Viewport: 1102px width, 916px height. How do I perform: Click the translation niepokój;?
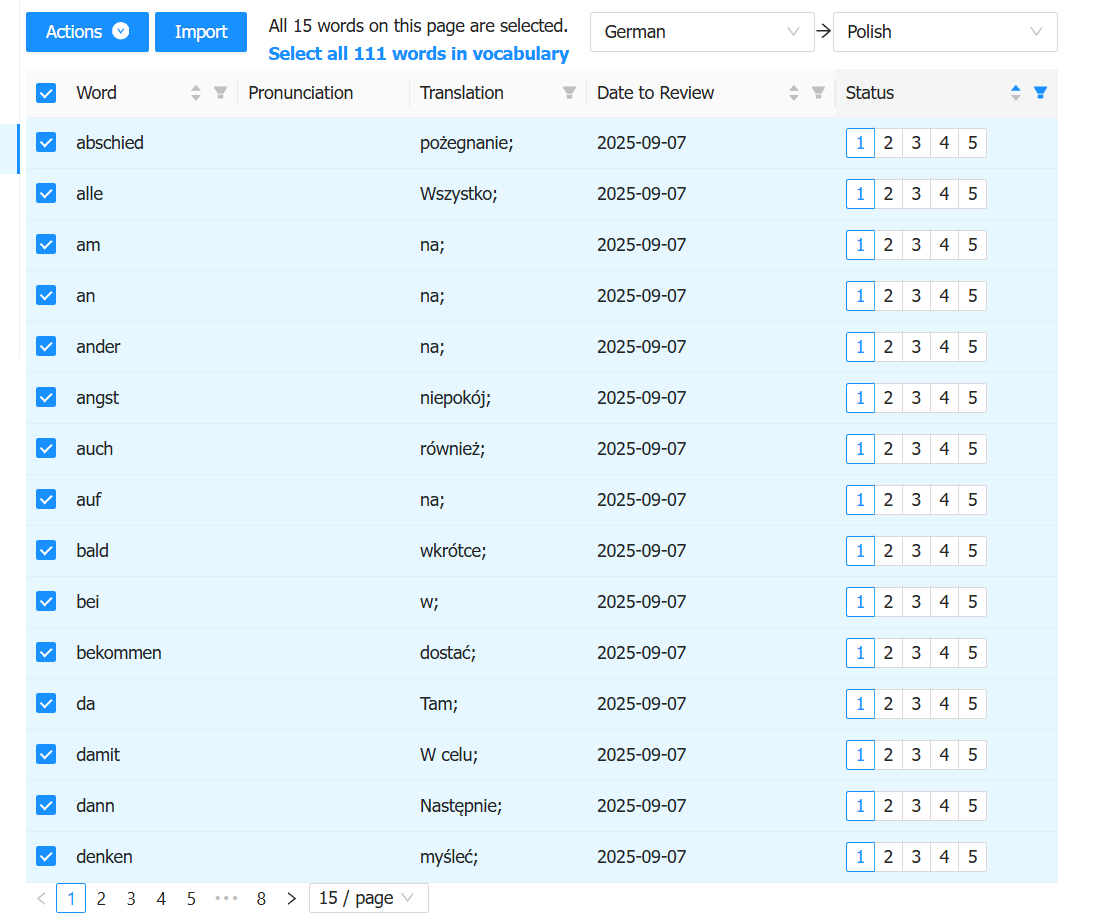tap(455, 398)
